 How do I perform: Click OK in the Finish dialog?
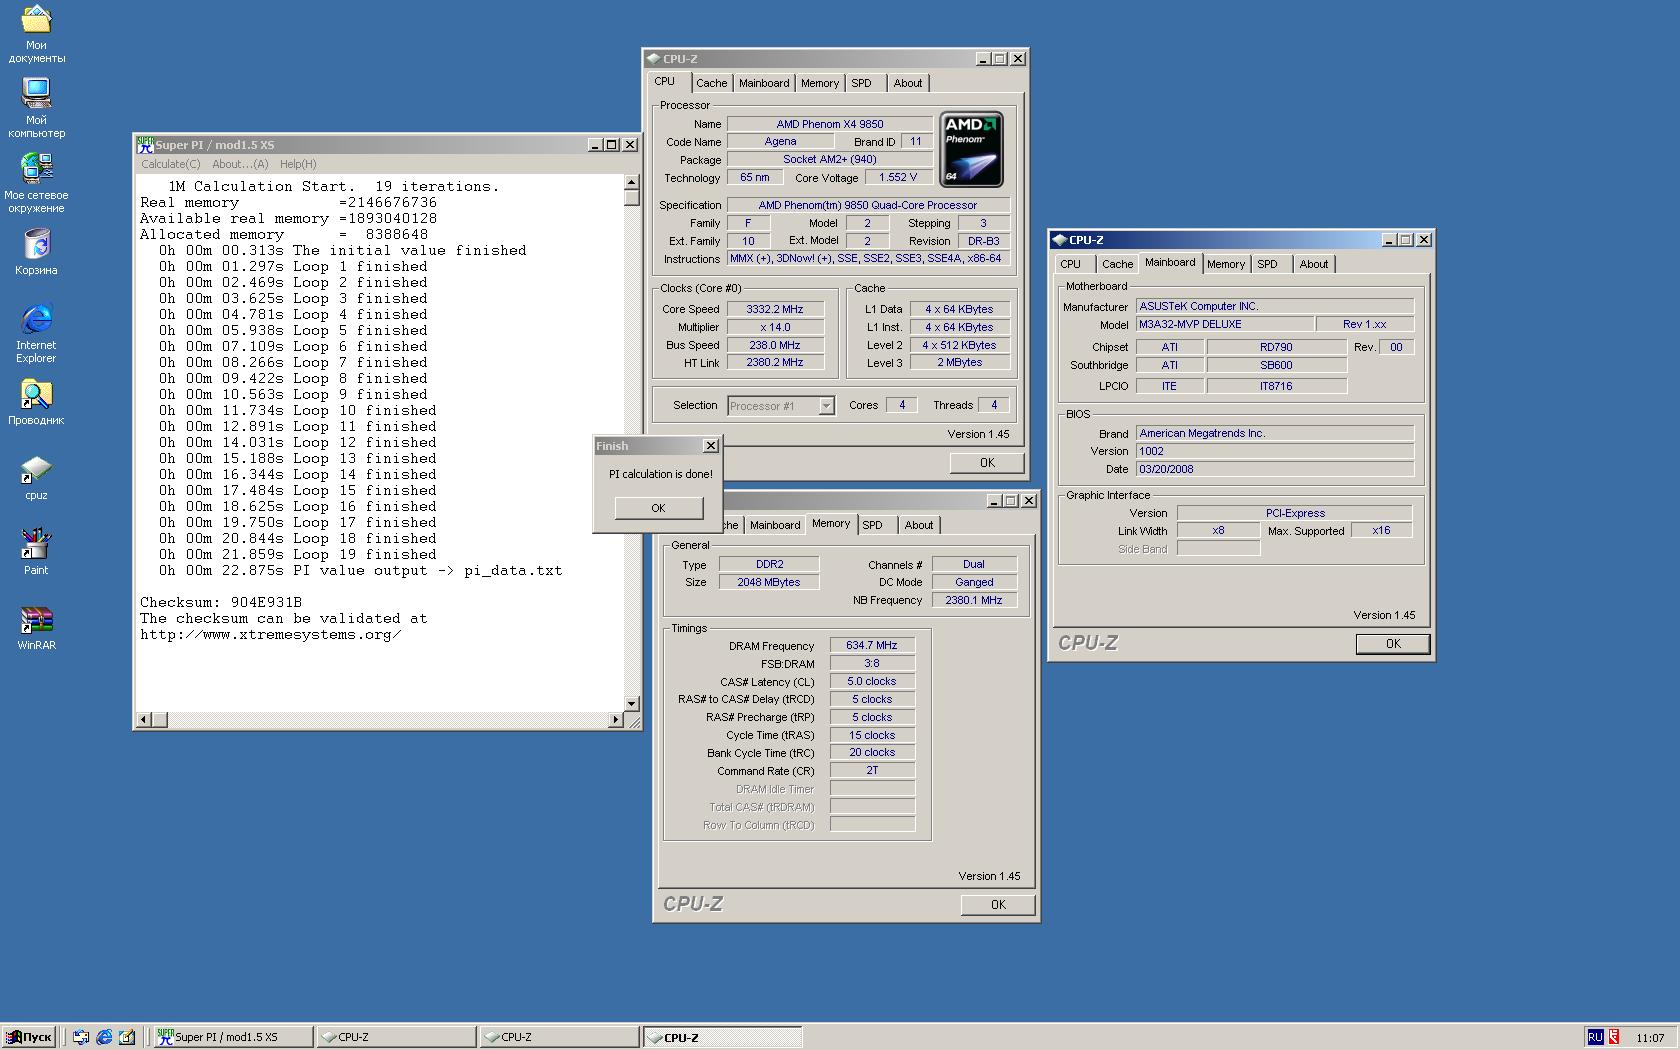pos(658,508)
